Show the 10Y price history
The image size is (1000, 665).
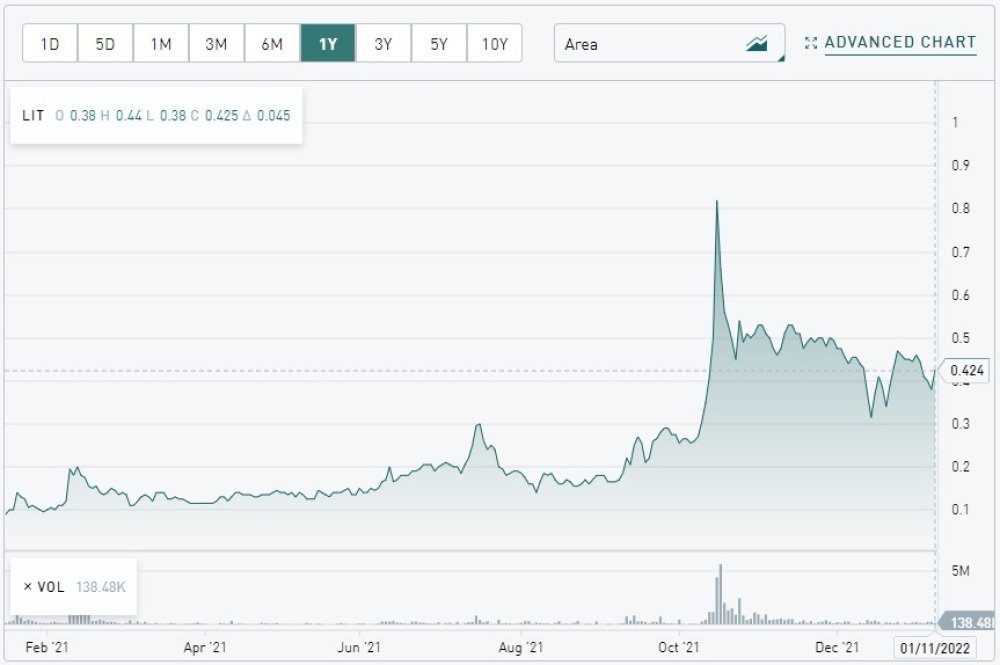495,43
